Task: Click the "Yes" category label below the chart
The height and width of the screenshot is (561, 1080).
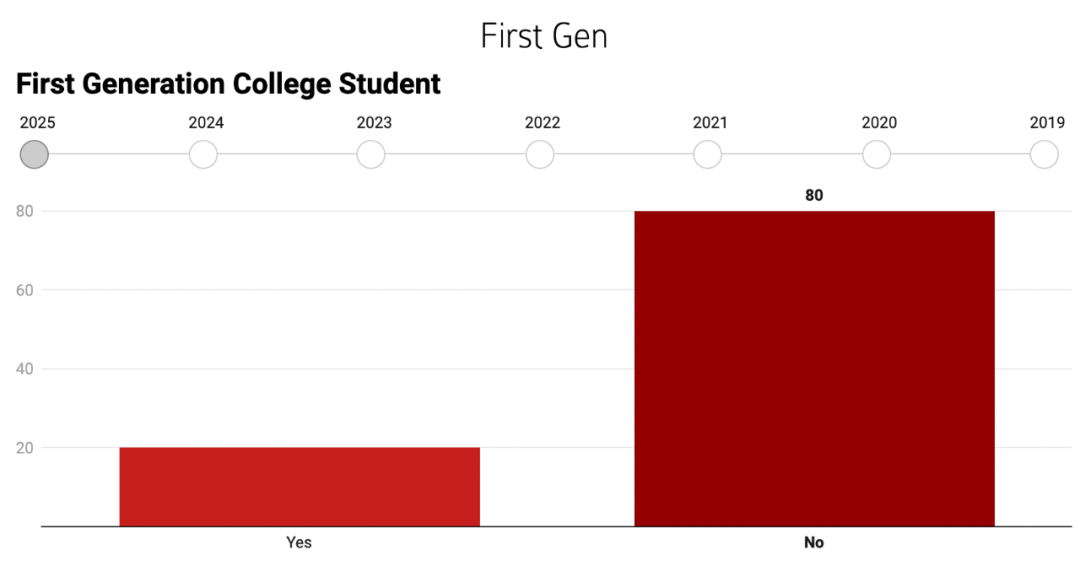Action: (299, 543)
